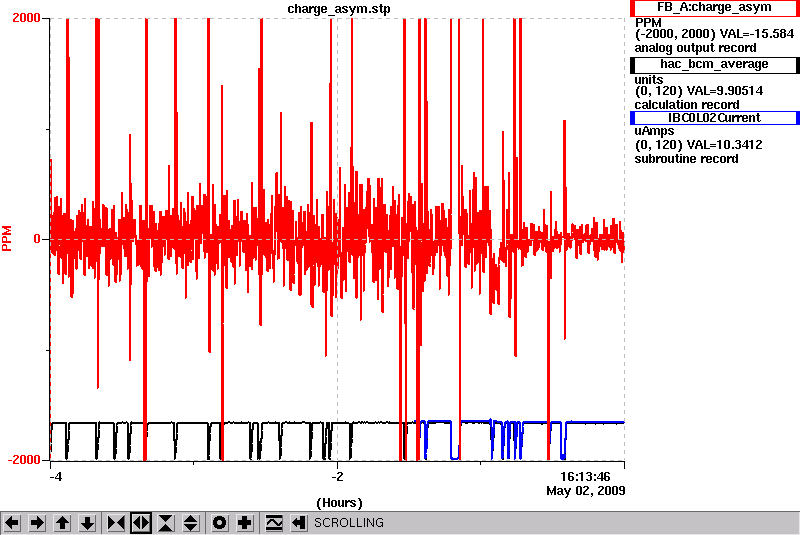800x535 pixels.
Task: Pan the plot left with left arrow
Action: pos(12,523)
